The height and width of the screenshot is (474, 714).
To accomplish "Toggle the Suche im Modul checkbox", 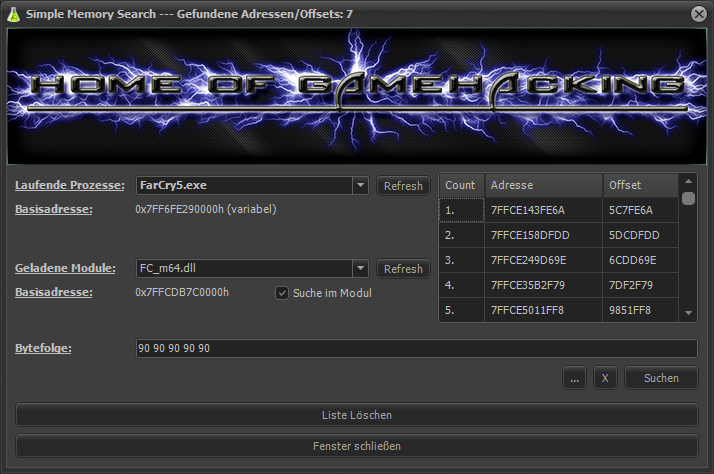I will pyautogui.click(x=282, y=293).
